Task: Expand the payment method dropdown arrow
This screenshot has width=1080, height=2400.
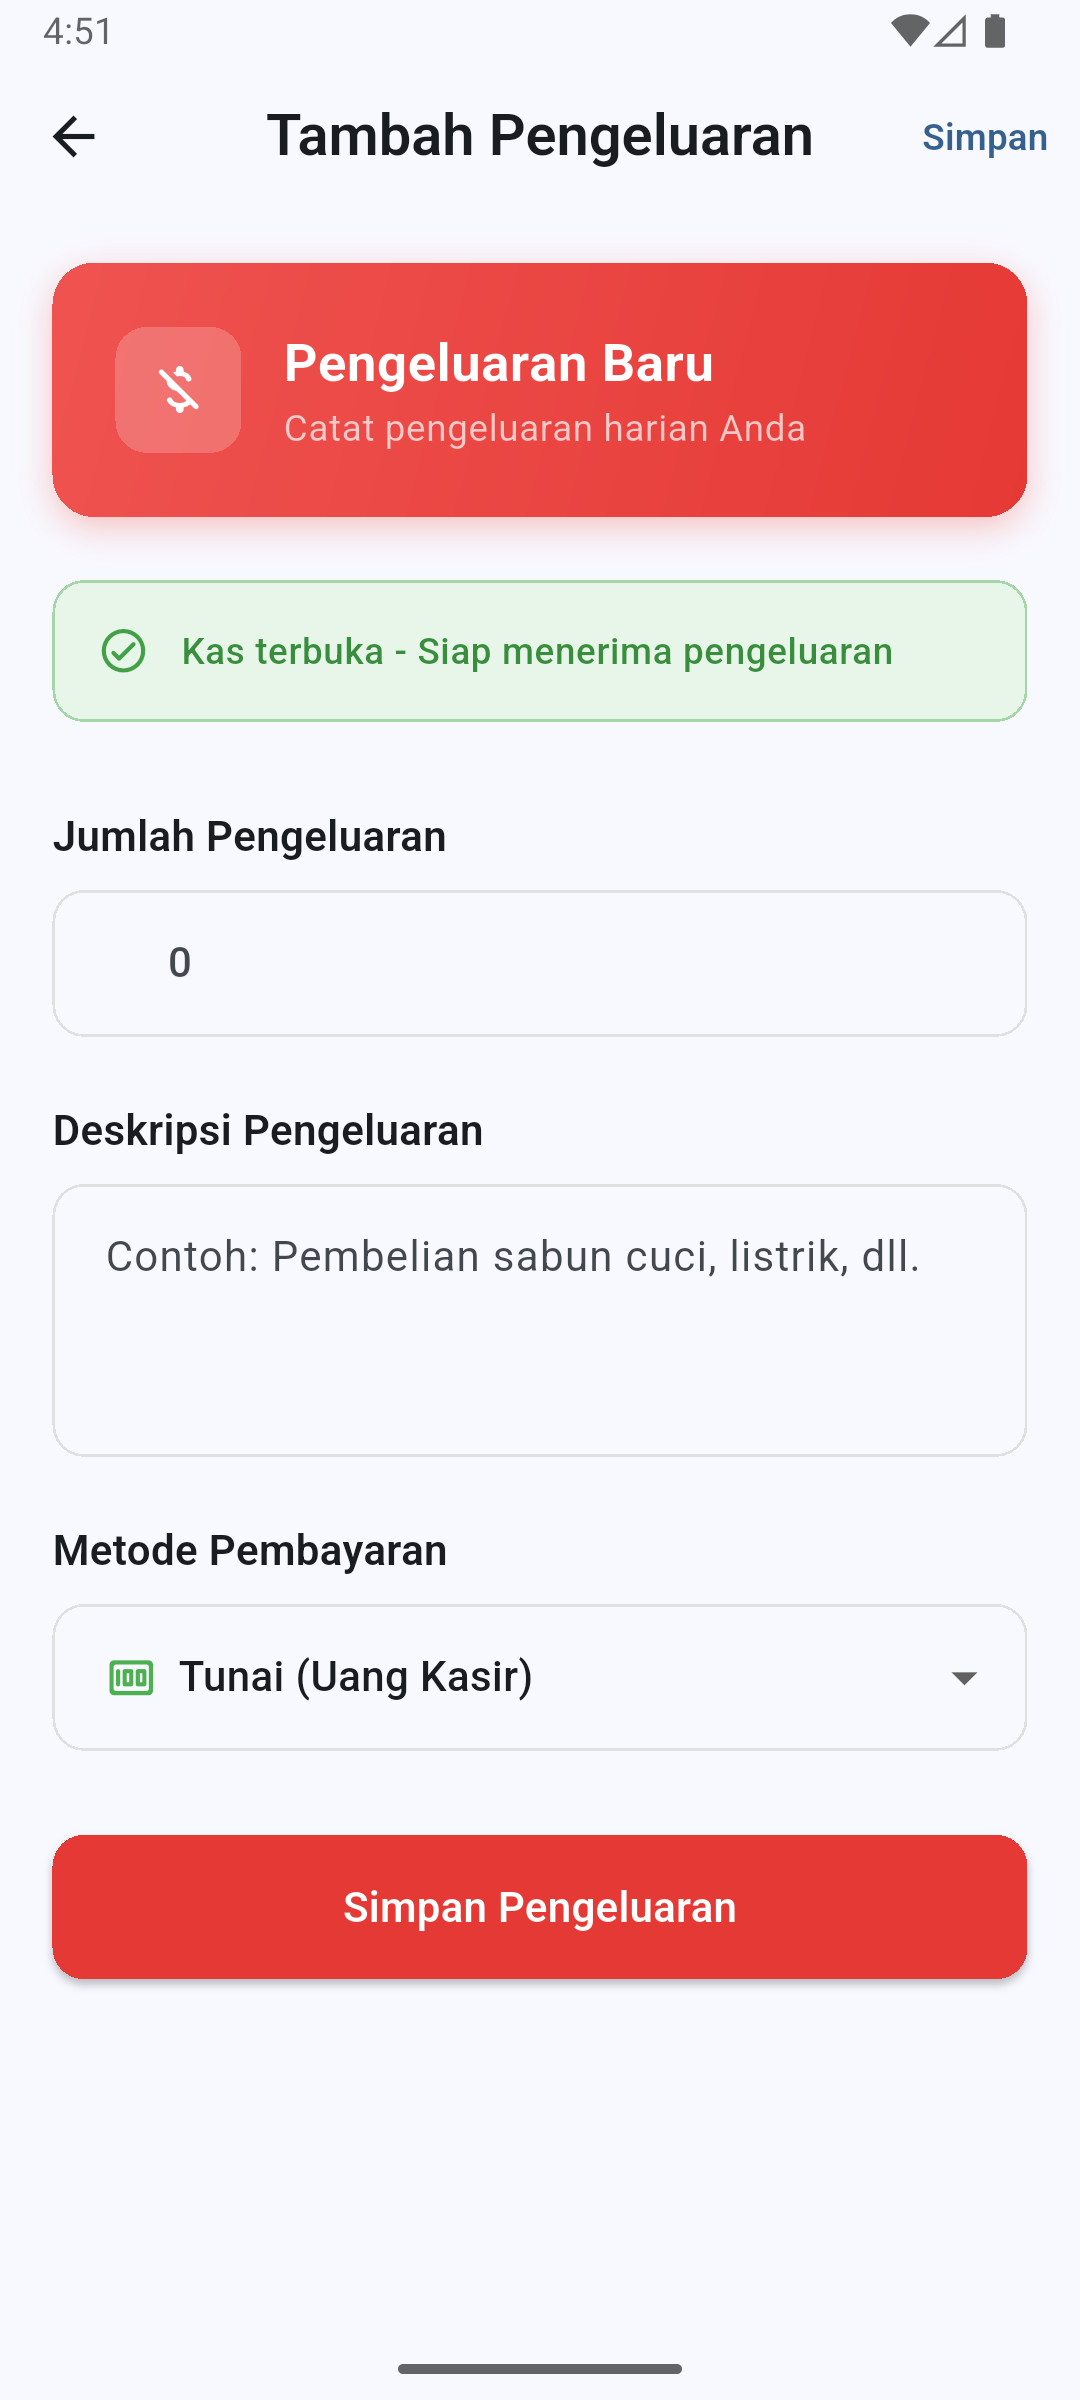Action: [963, 1678]
